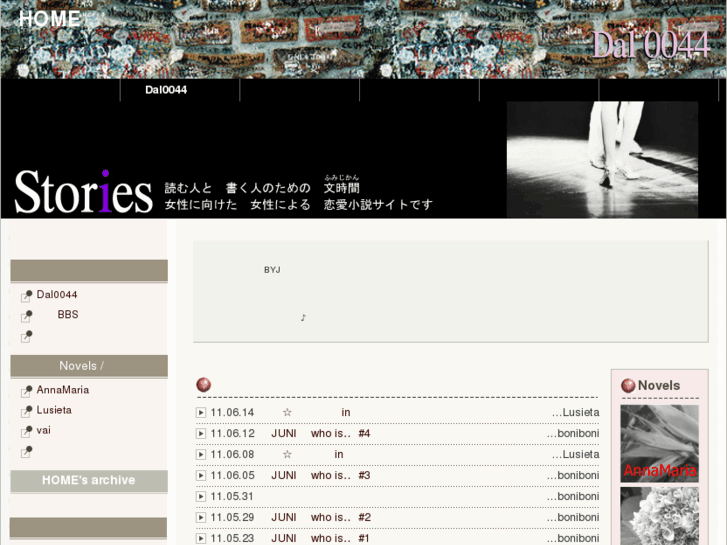727x545 pixels.
Task: Click the arrow icon of the 11.05.23 entry
Action: (201, 538)
